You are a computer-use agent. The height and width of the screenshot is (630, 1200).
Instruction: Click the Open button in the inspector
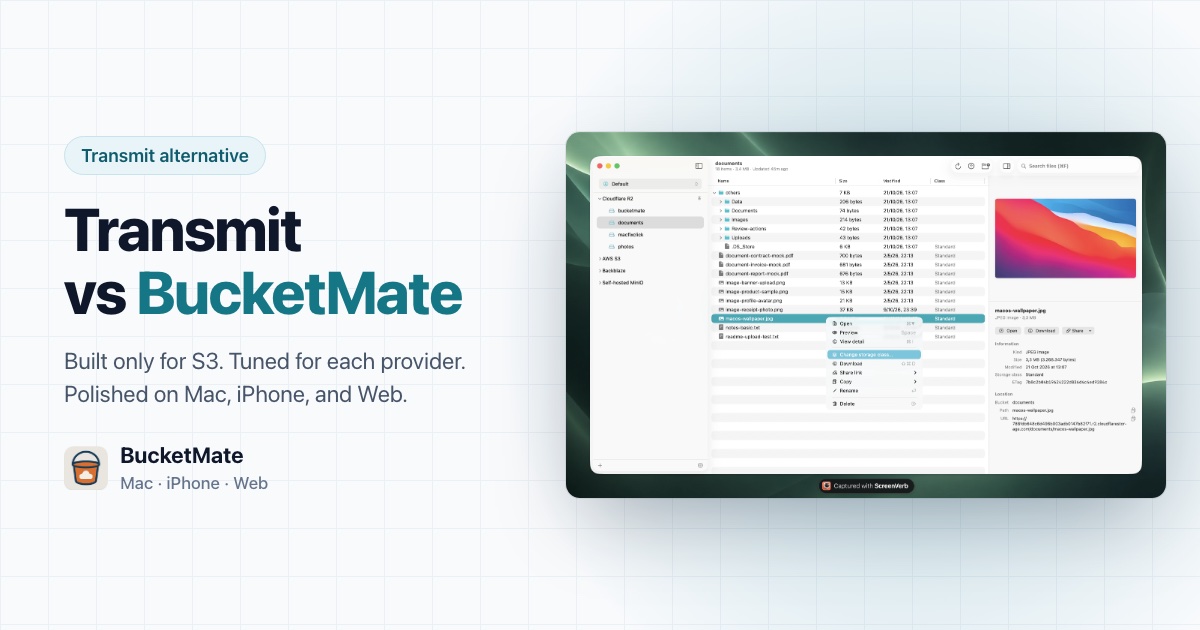(1008, 330)
